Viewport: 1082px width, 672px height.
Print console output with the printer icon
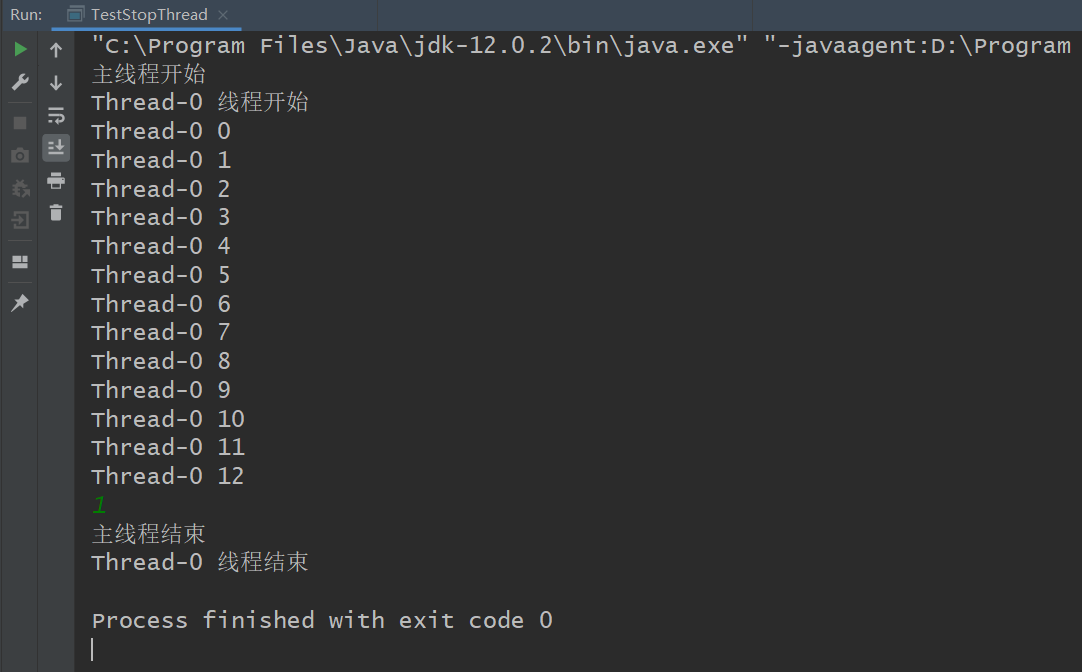point(56,181)
